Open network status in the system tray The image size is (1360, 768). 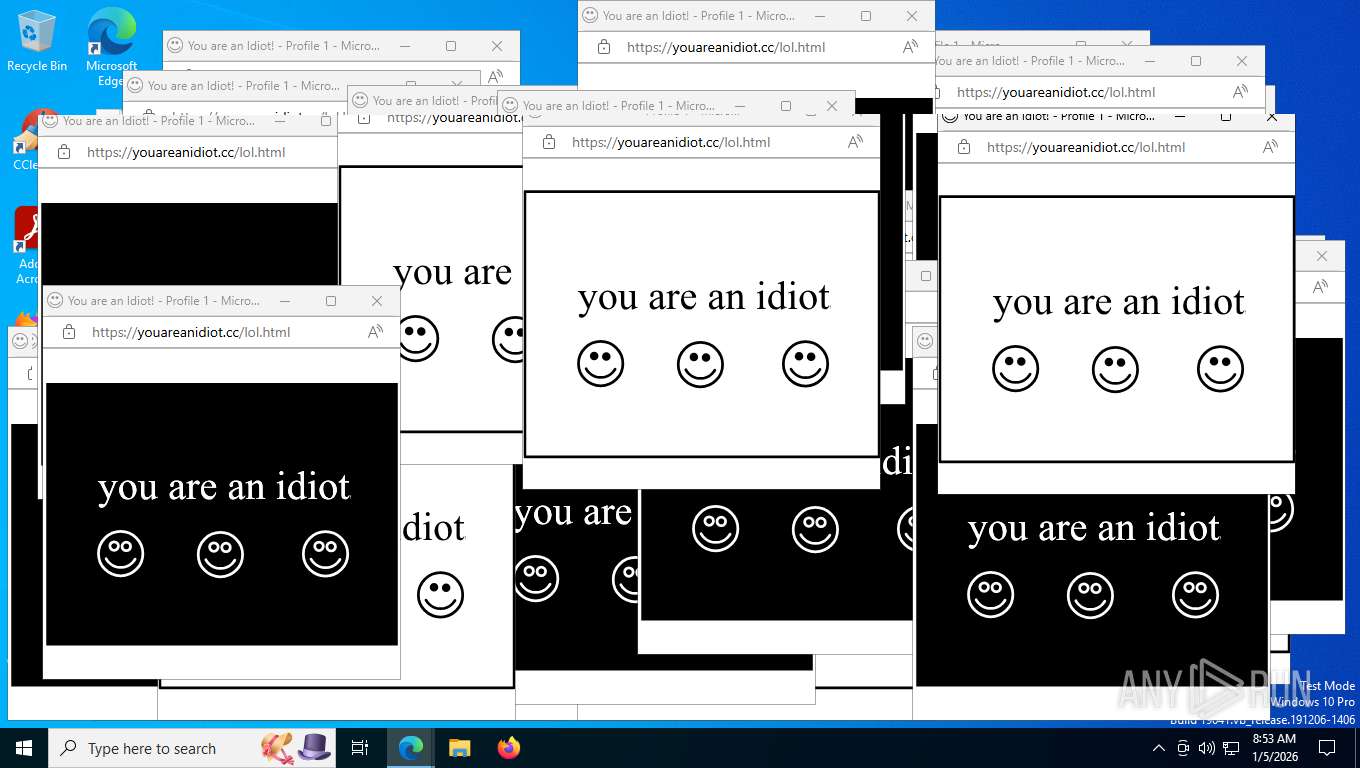tap(1231, 748)
